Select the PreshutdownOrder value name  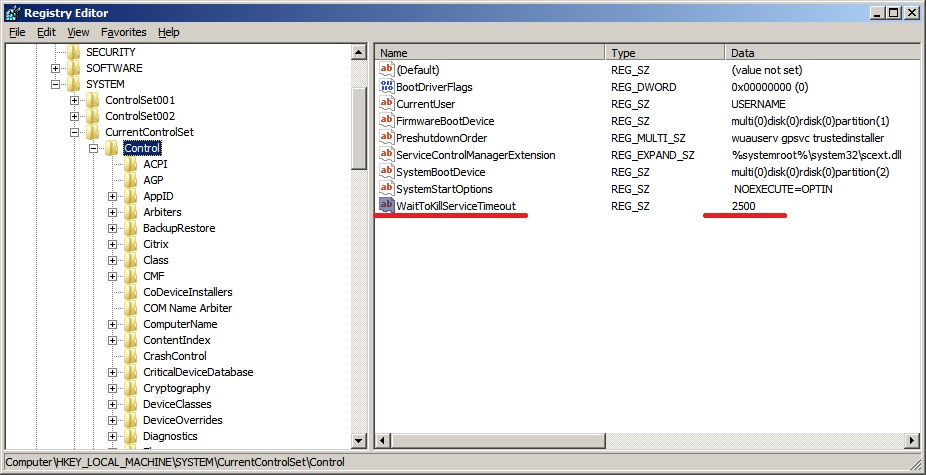tap(442, 138)
